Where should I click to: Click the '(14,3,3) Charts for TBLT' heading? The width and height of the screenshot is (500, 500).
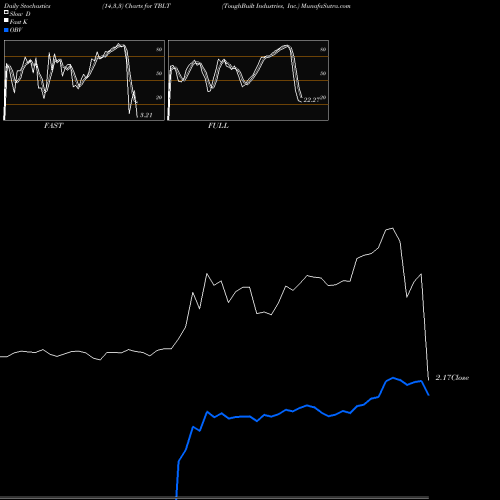(137, 6)
